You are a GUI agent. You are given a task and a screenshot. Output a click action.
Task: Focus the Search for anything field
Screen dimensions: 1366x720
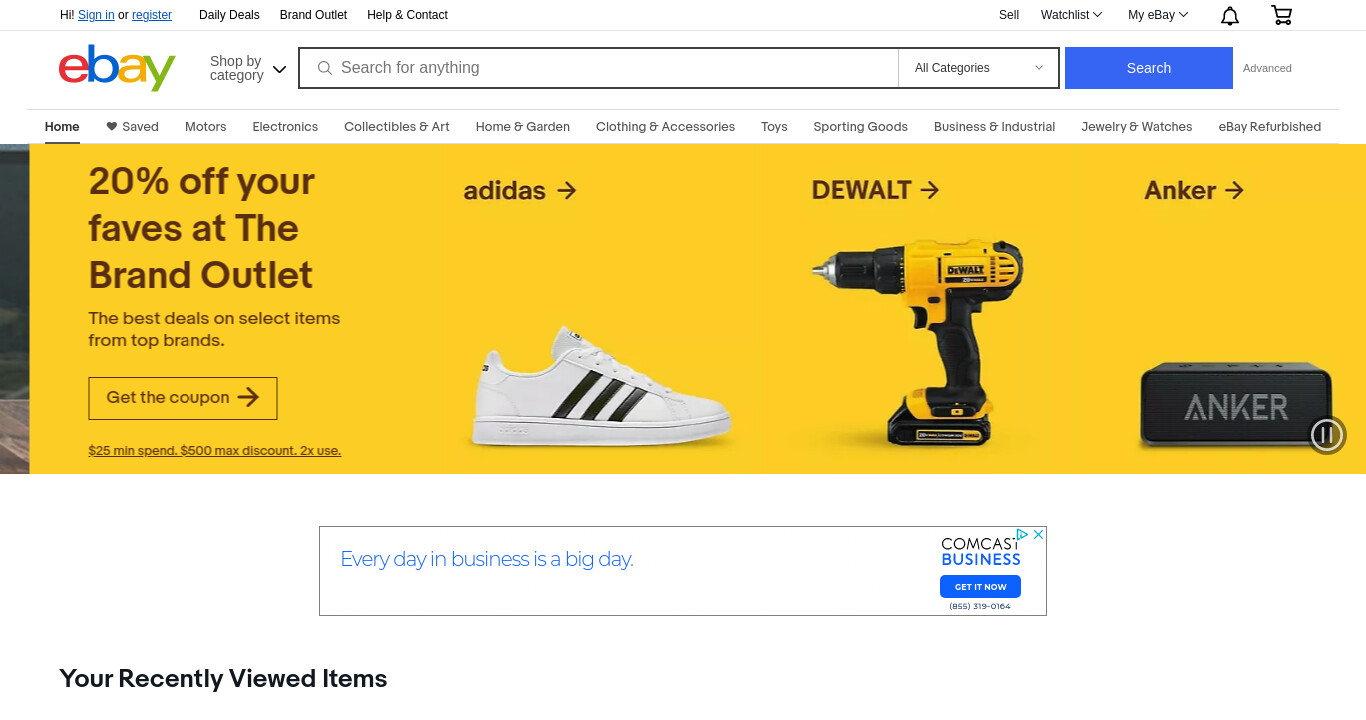point(598,68)
